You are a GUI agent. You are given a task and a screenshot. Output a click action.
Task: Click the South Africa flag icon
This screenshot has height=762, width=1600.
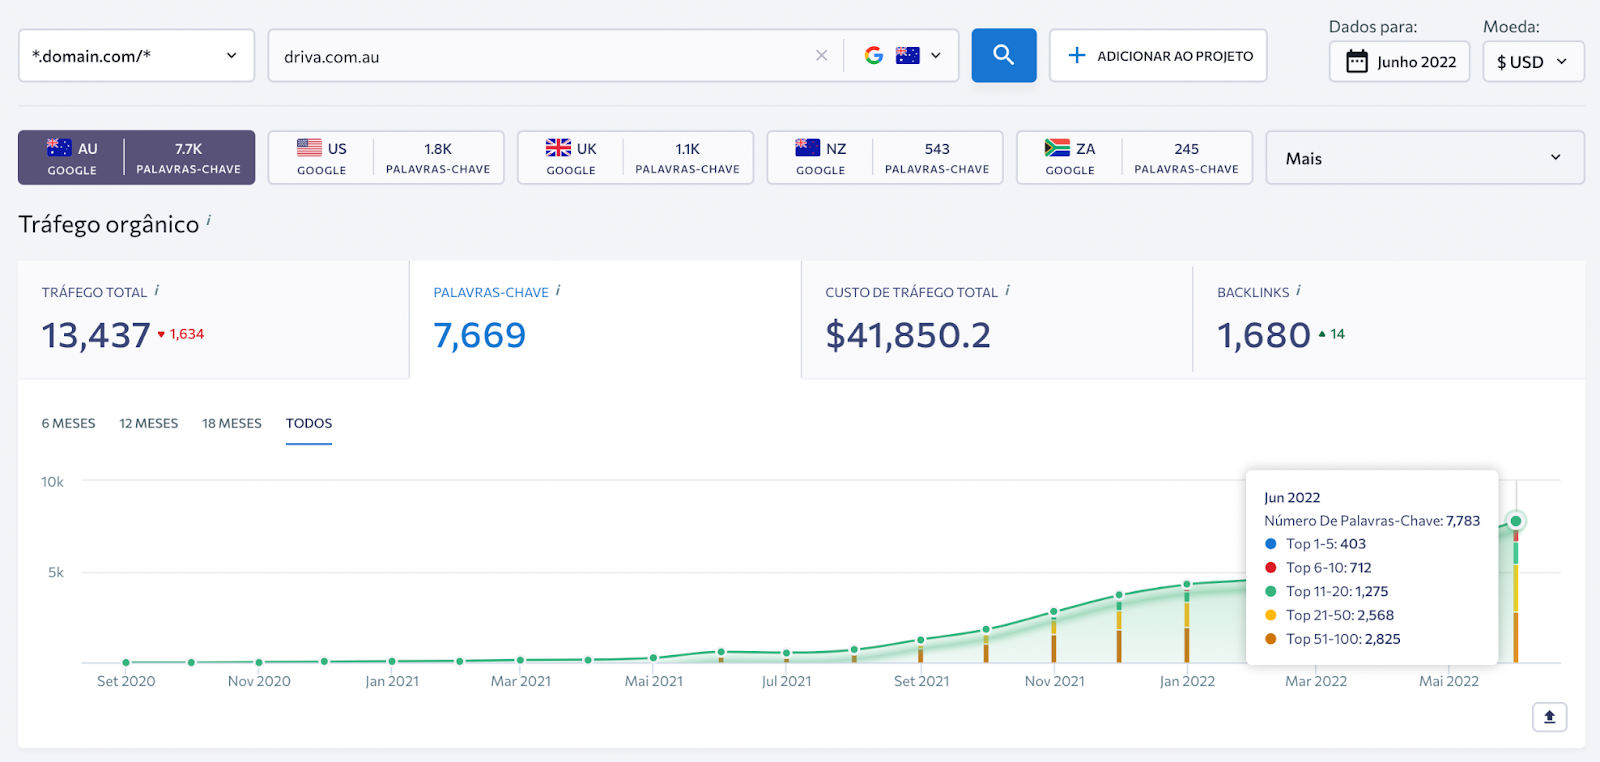[1057, 147]
